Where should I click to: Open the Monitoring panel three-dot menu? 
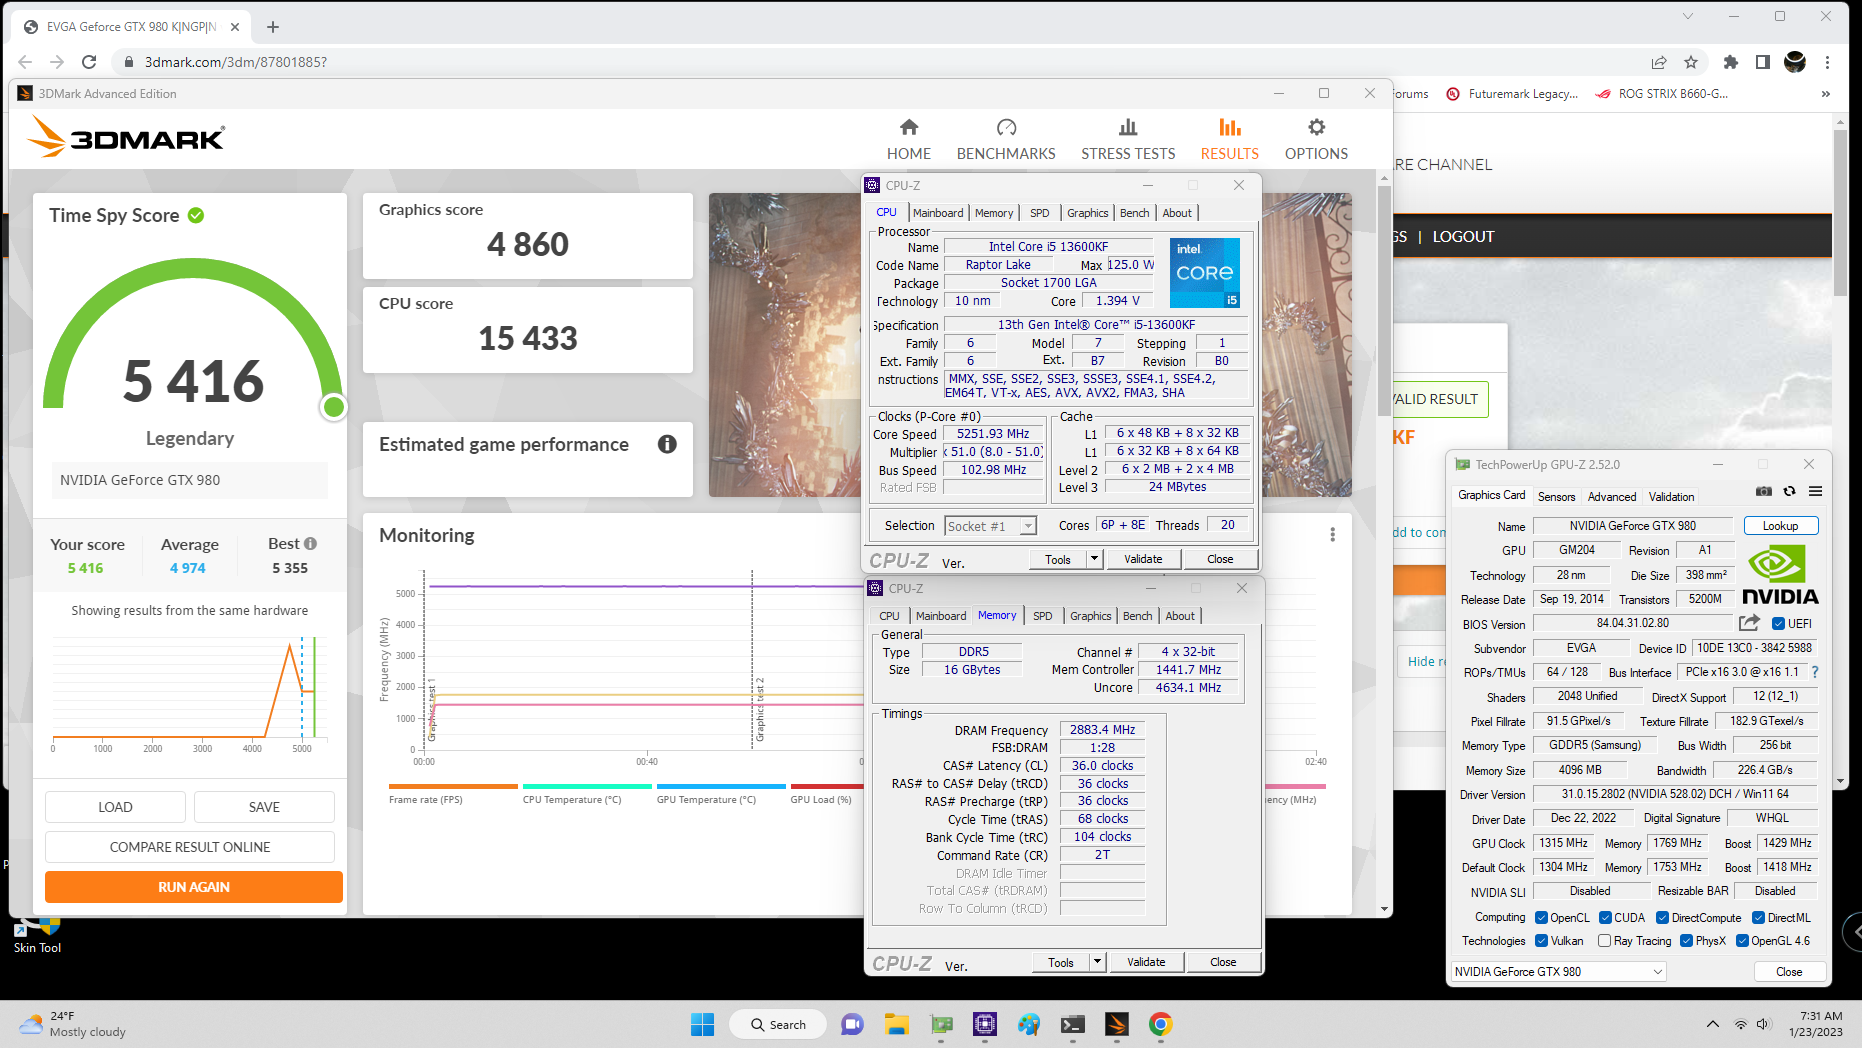(x=1332, y=535)
